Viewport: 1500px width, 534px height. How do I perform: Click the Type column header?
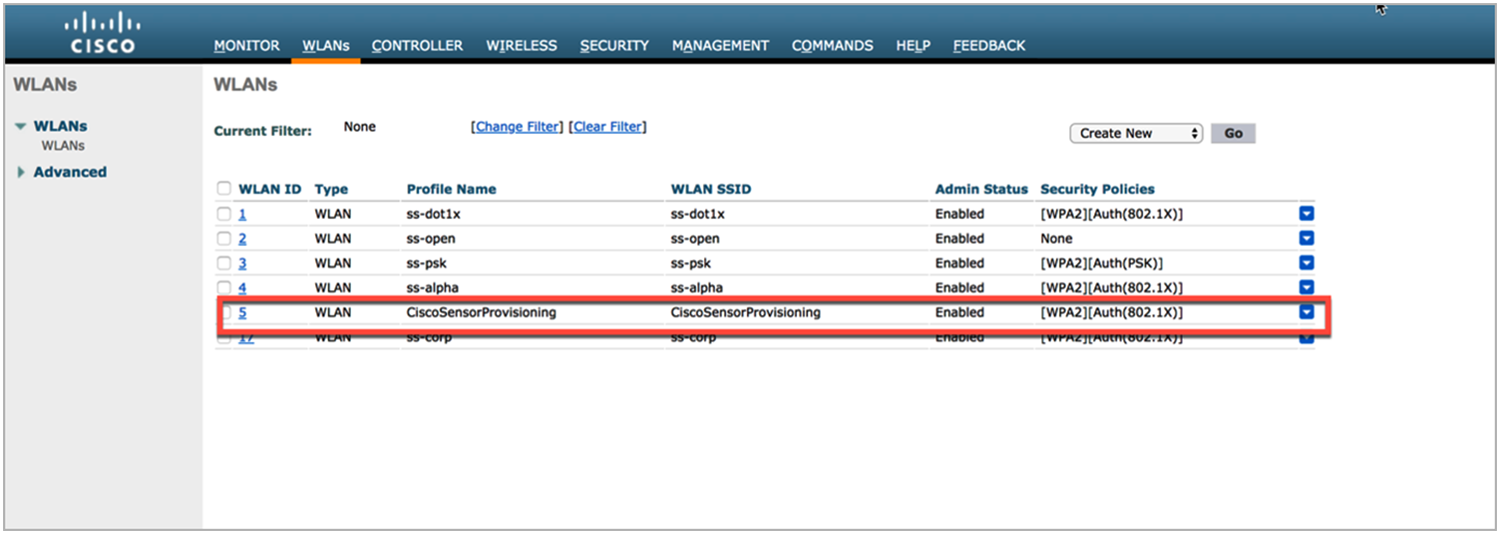(331, 189)
